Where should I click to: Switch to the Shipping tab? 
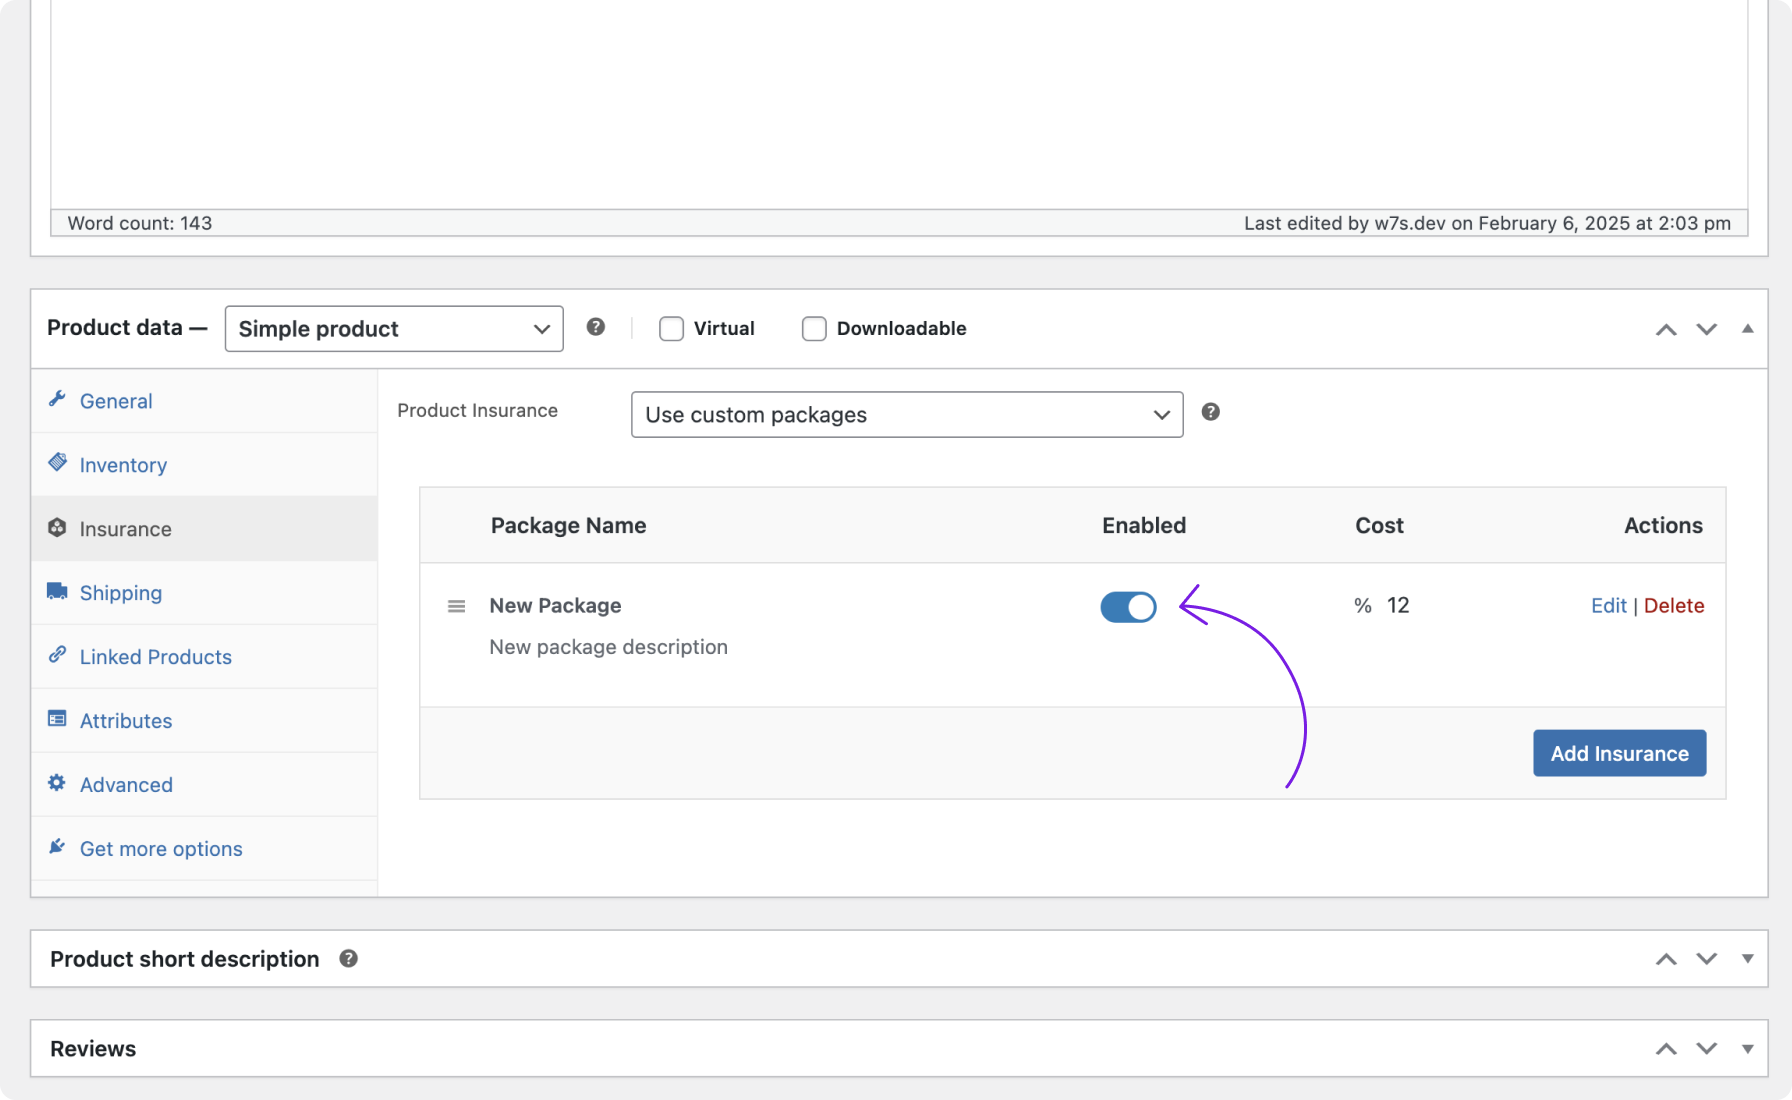pos(120,592)
